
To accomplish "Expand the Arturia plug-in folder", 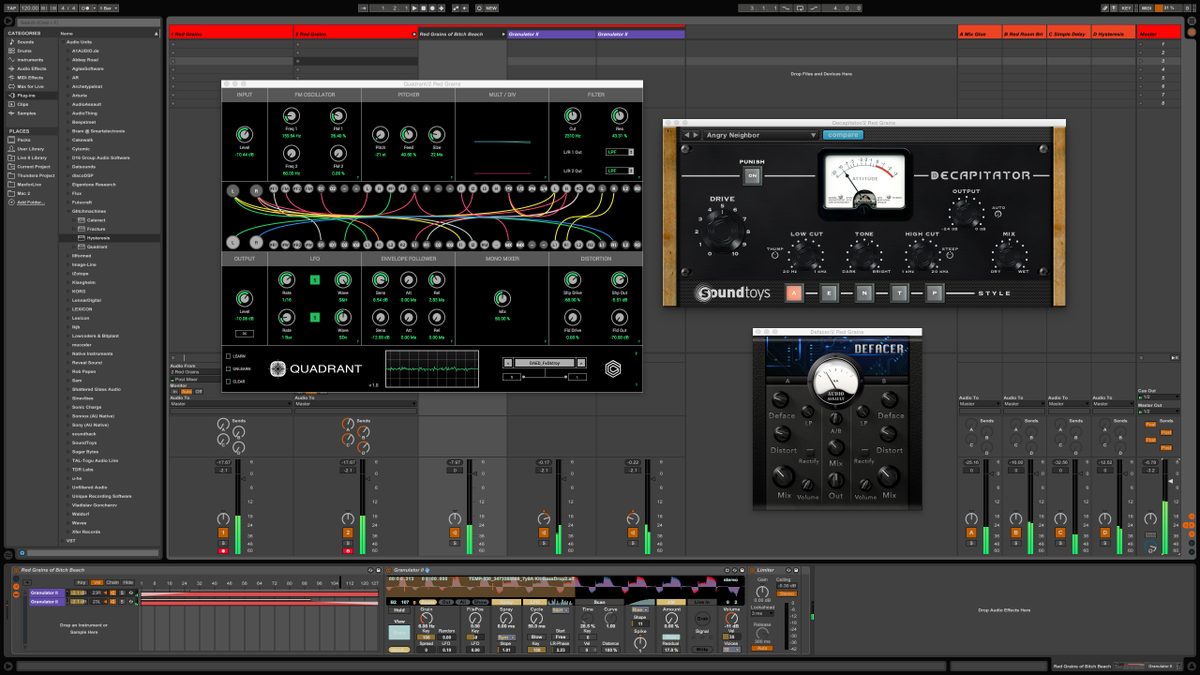I will click(x=68, y=95).
